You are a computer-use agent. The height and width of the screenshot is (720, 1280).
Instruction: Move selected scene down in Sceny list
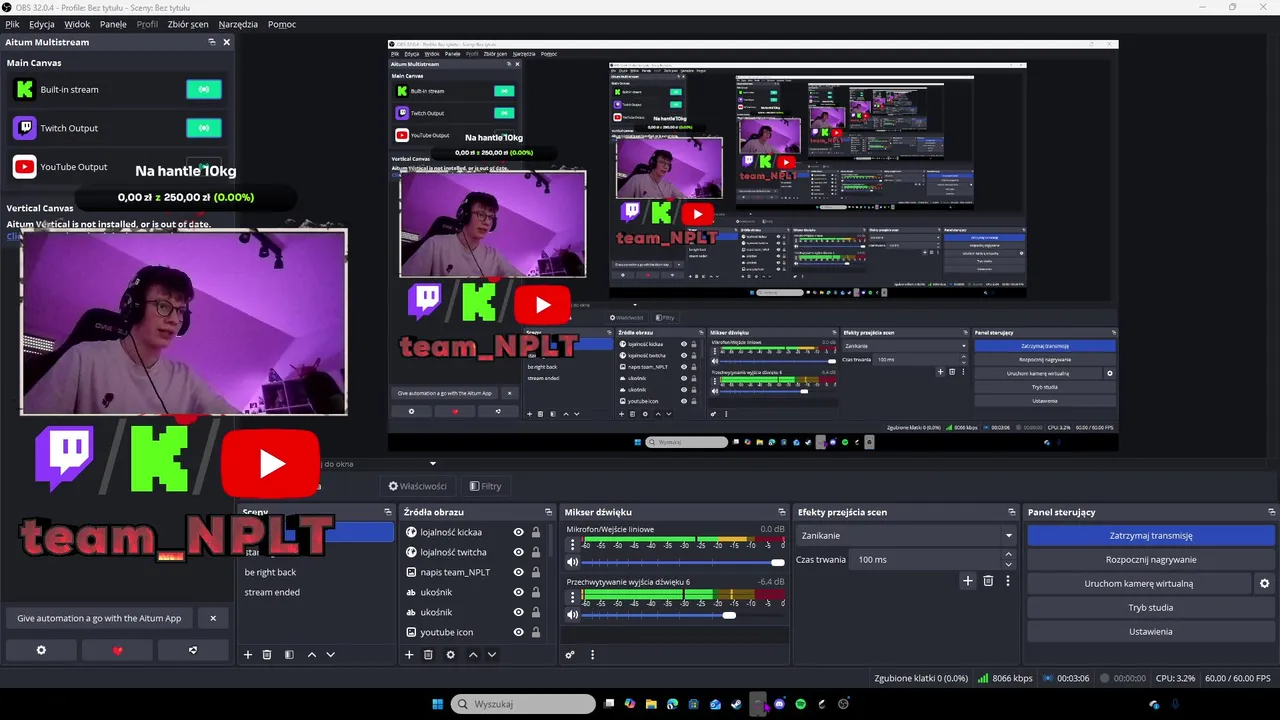330,655
